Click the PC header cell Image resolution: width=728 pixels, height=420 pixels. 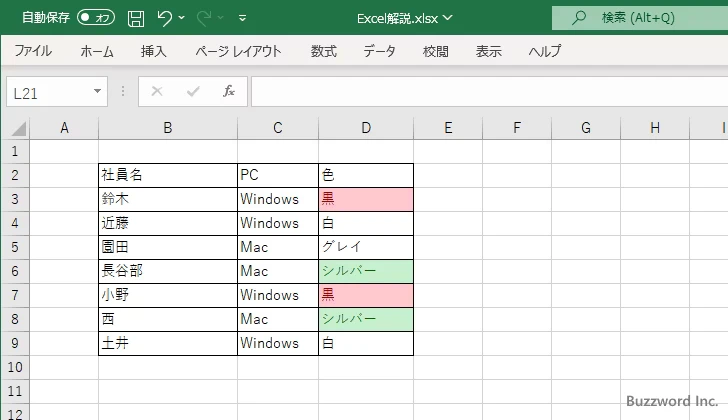pyautogui.click(x=278, y=175)
